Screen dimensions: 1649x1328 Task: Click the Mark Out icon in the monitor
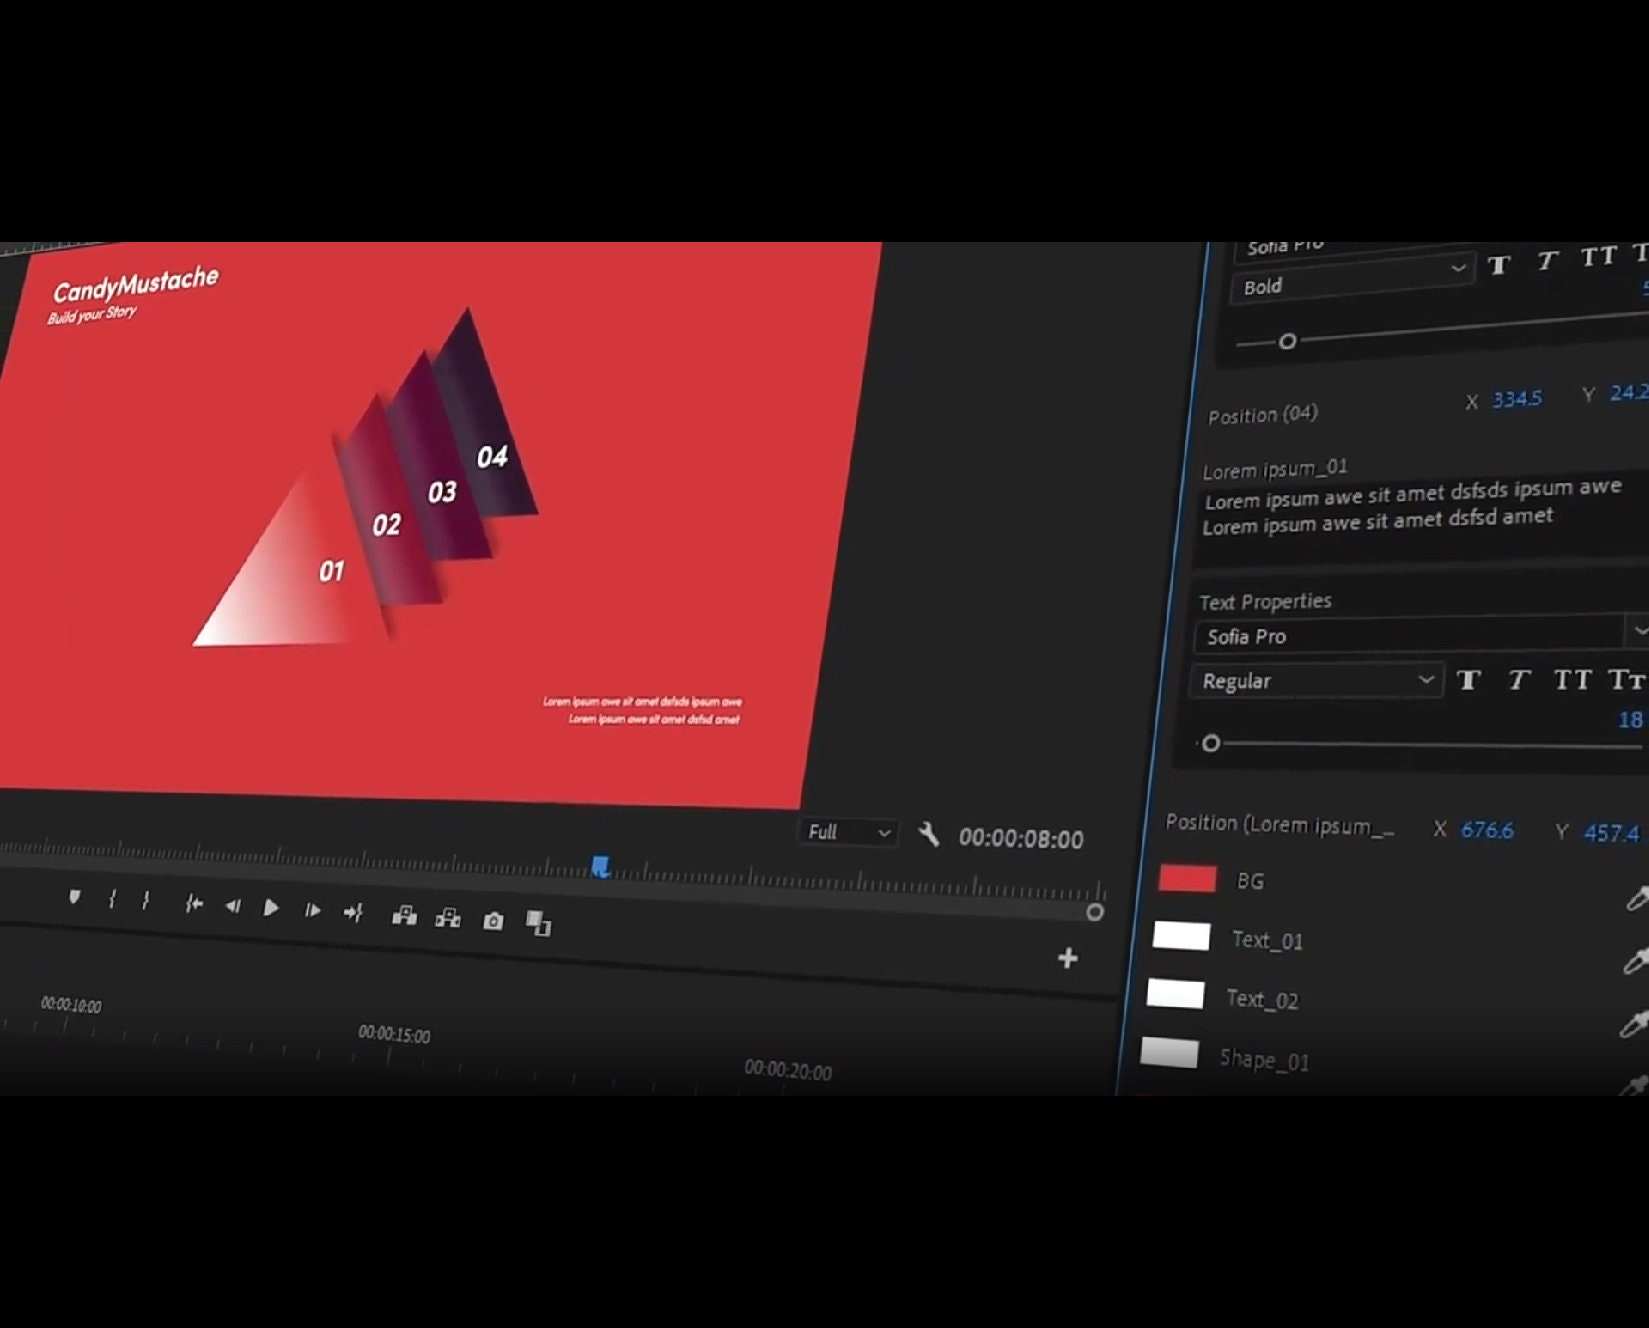point(146,901)
